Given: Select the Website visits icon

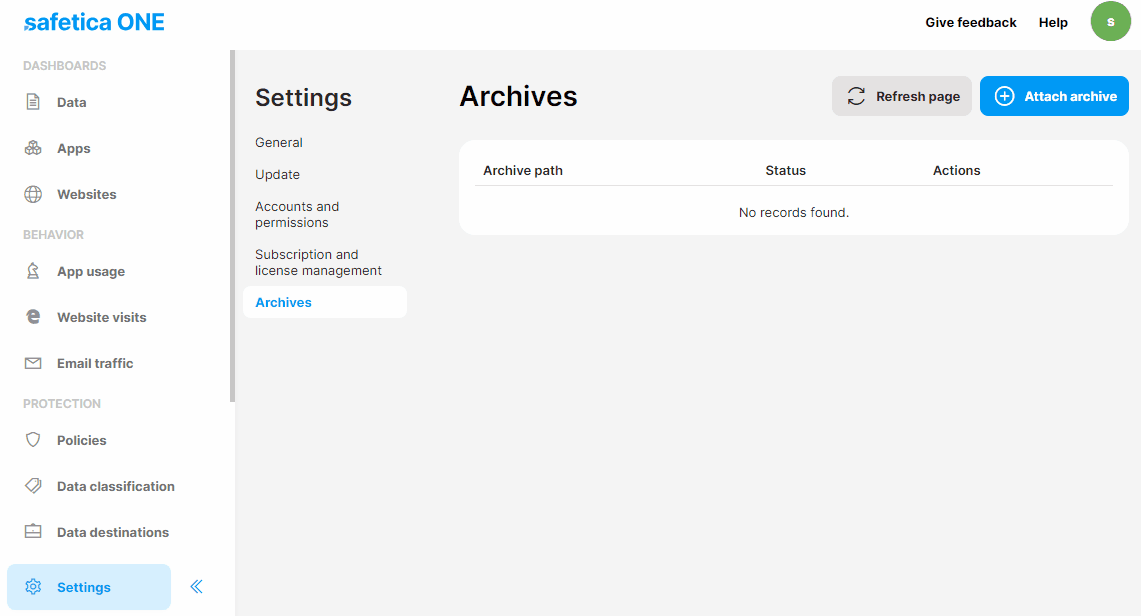Looking at the screenshot, I should 31,316.
